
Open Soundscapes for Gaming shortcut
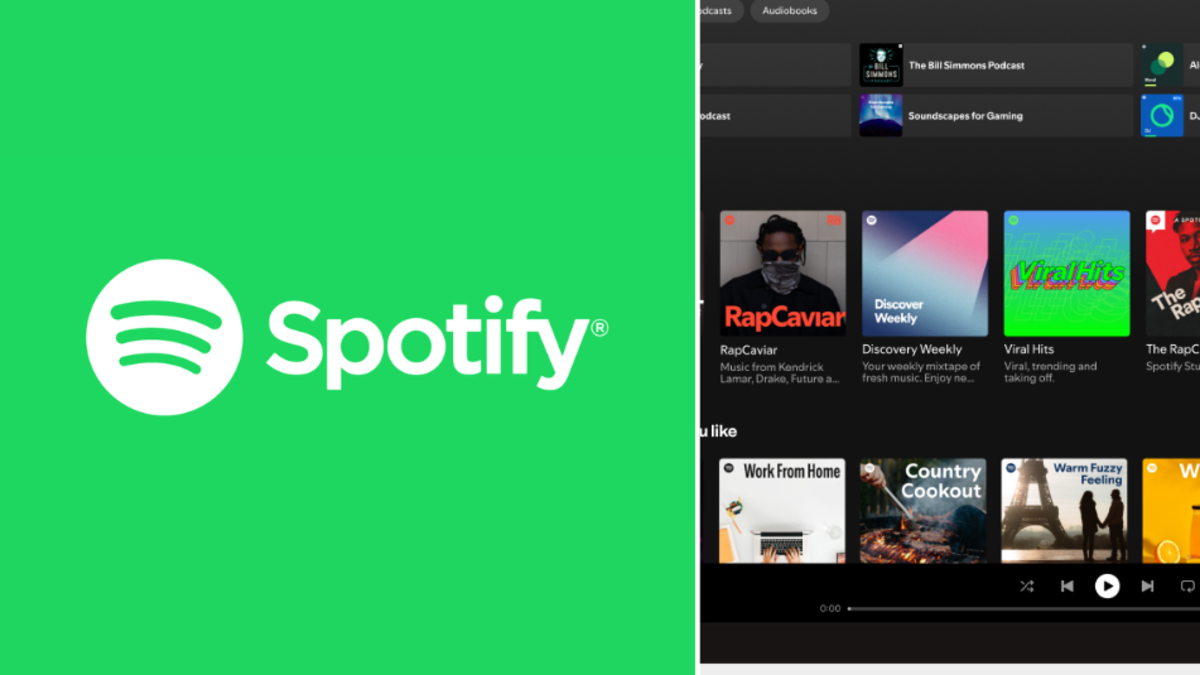pos(965,116)
